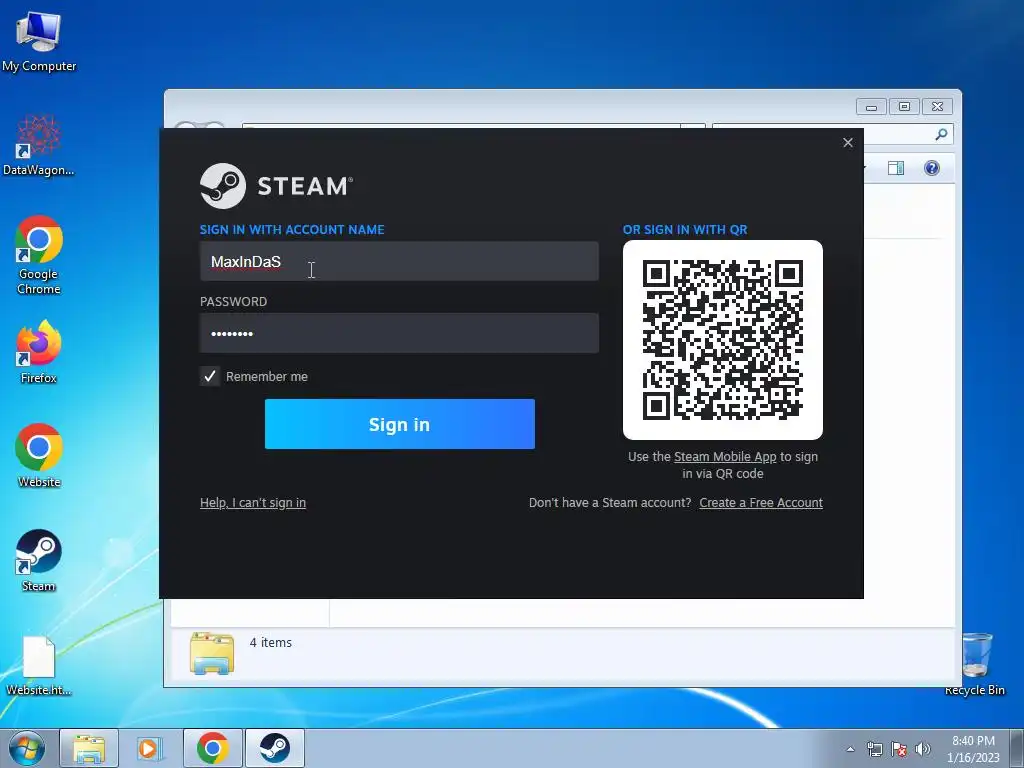
Task: Click the QR code image
Action: click(x=723, y=340)
